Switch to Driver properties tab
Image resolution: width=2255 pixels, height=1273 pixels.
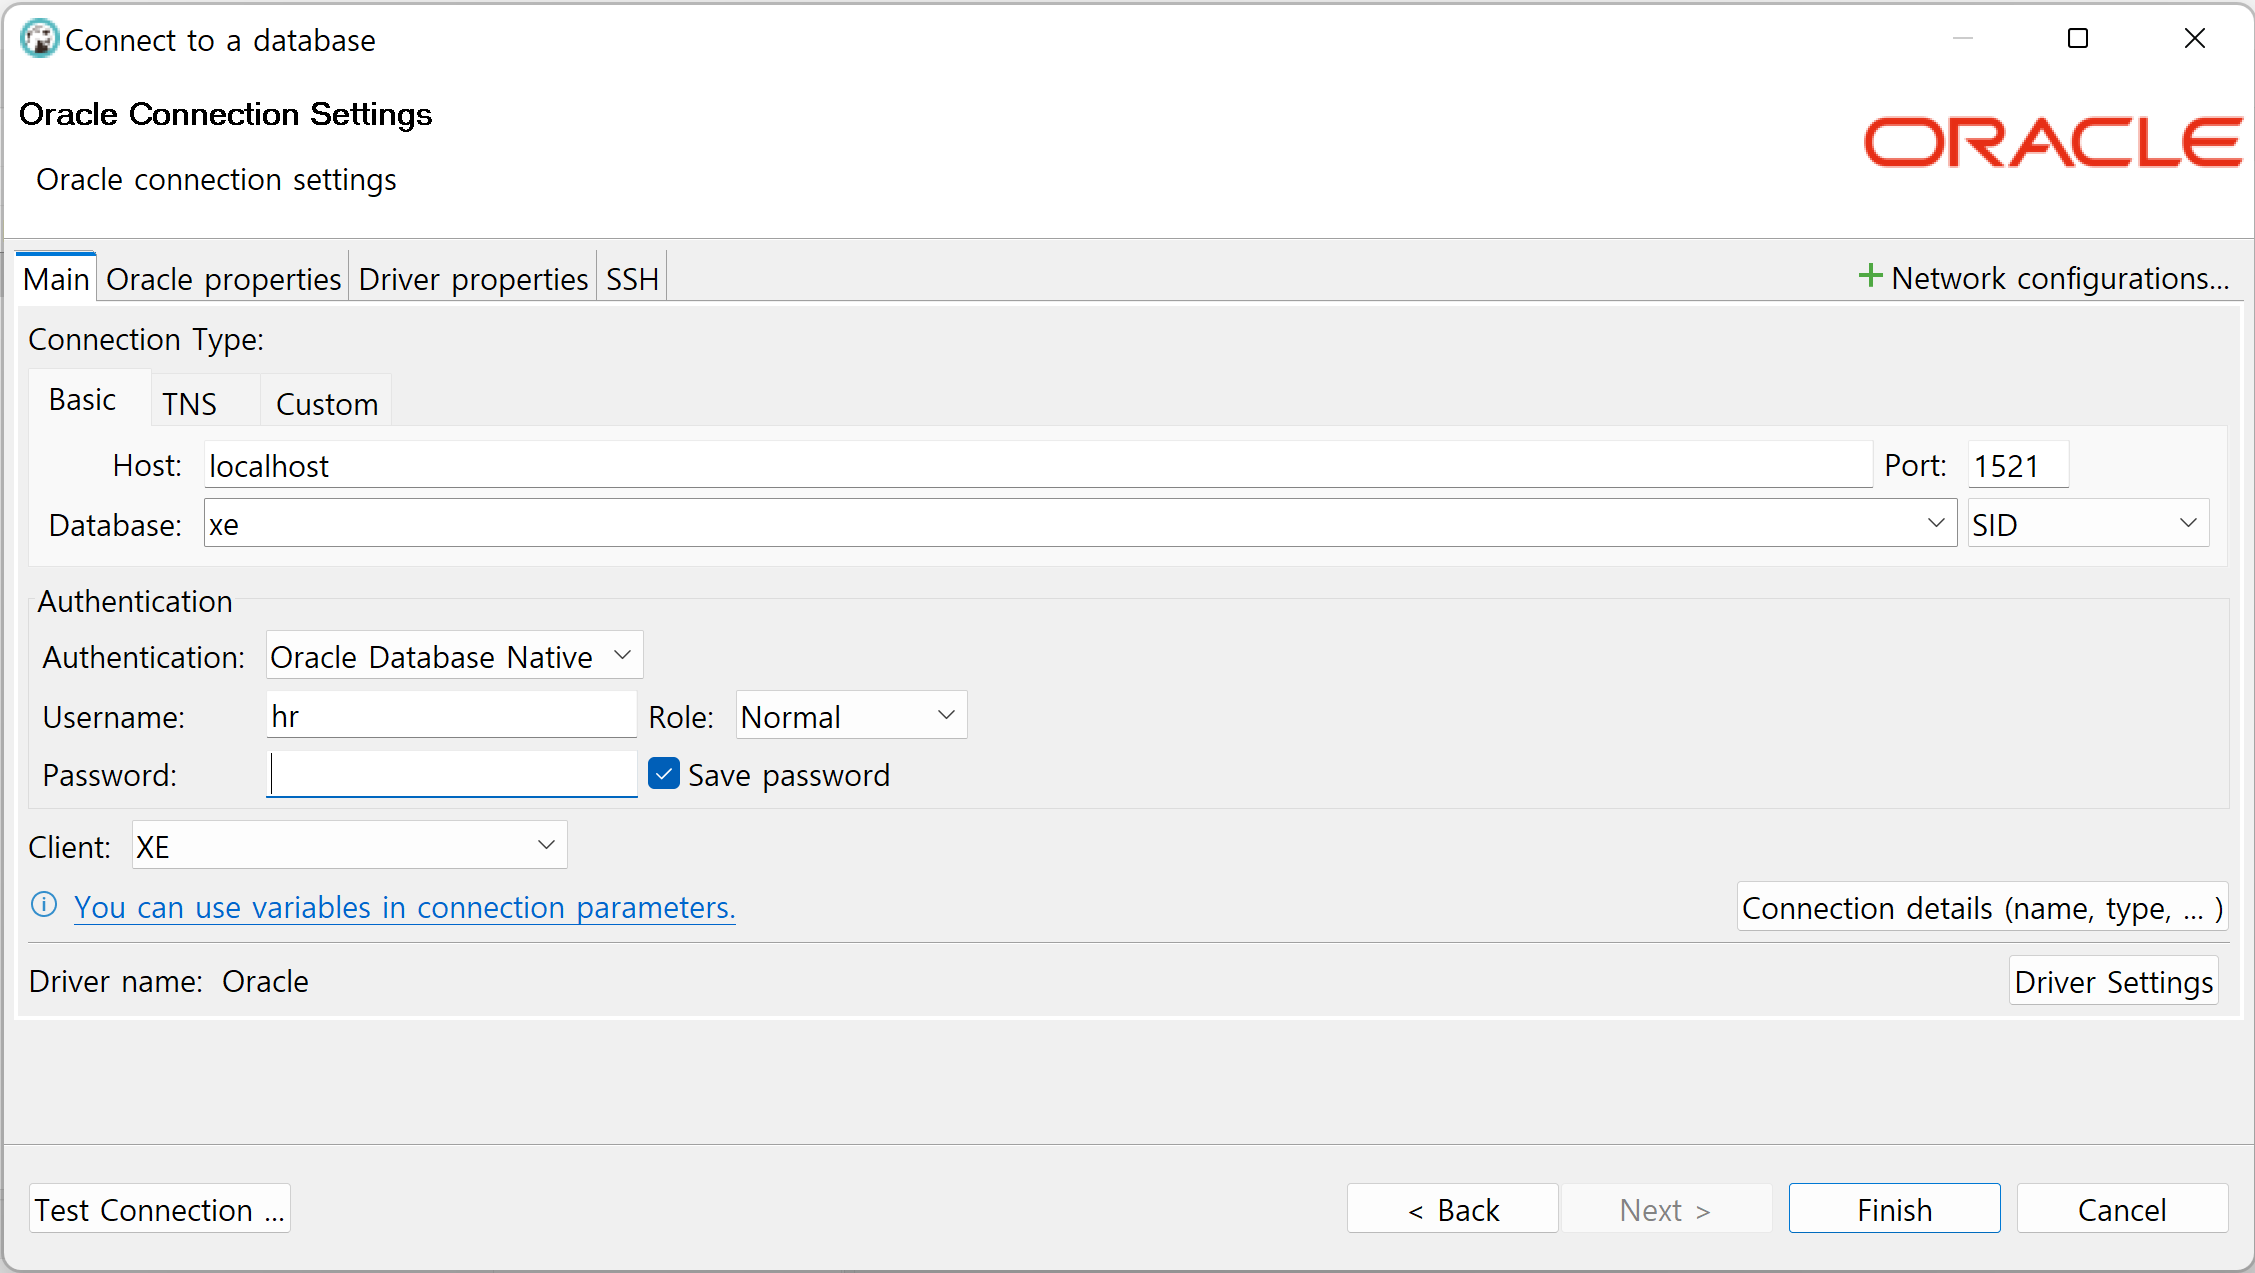473,278
